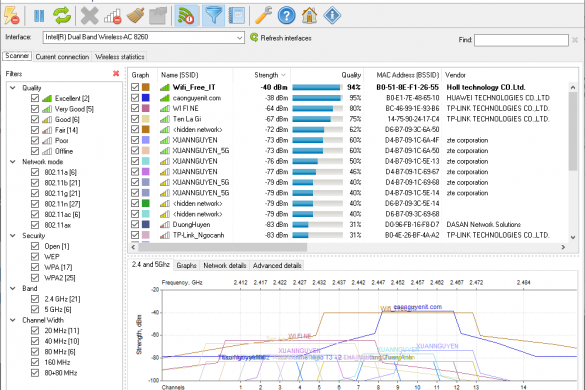Open the Wireless statistics tab
The image size is (585, 390).
(x=120, y=57)
